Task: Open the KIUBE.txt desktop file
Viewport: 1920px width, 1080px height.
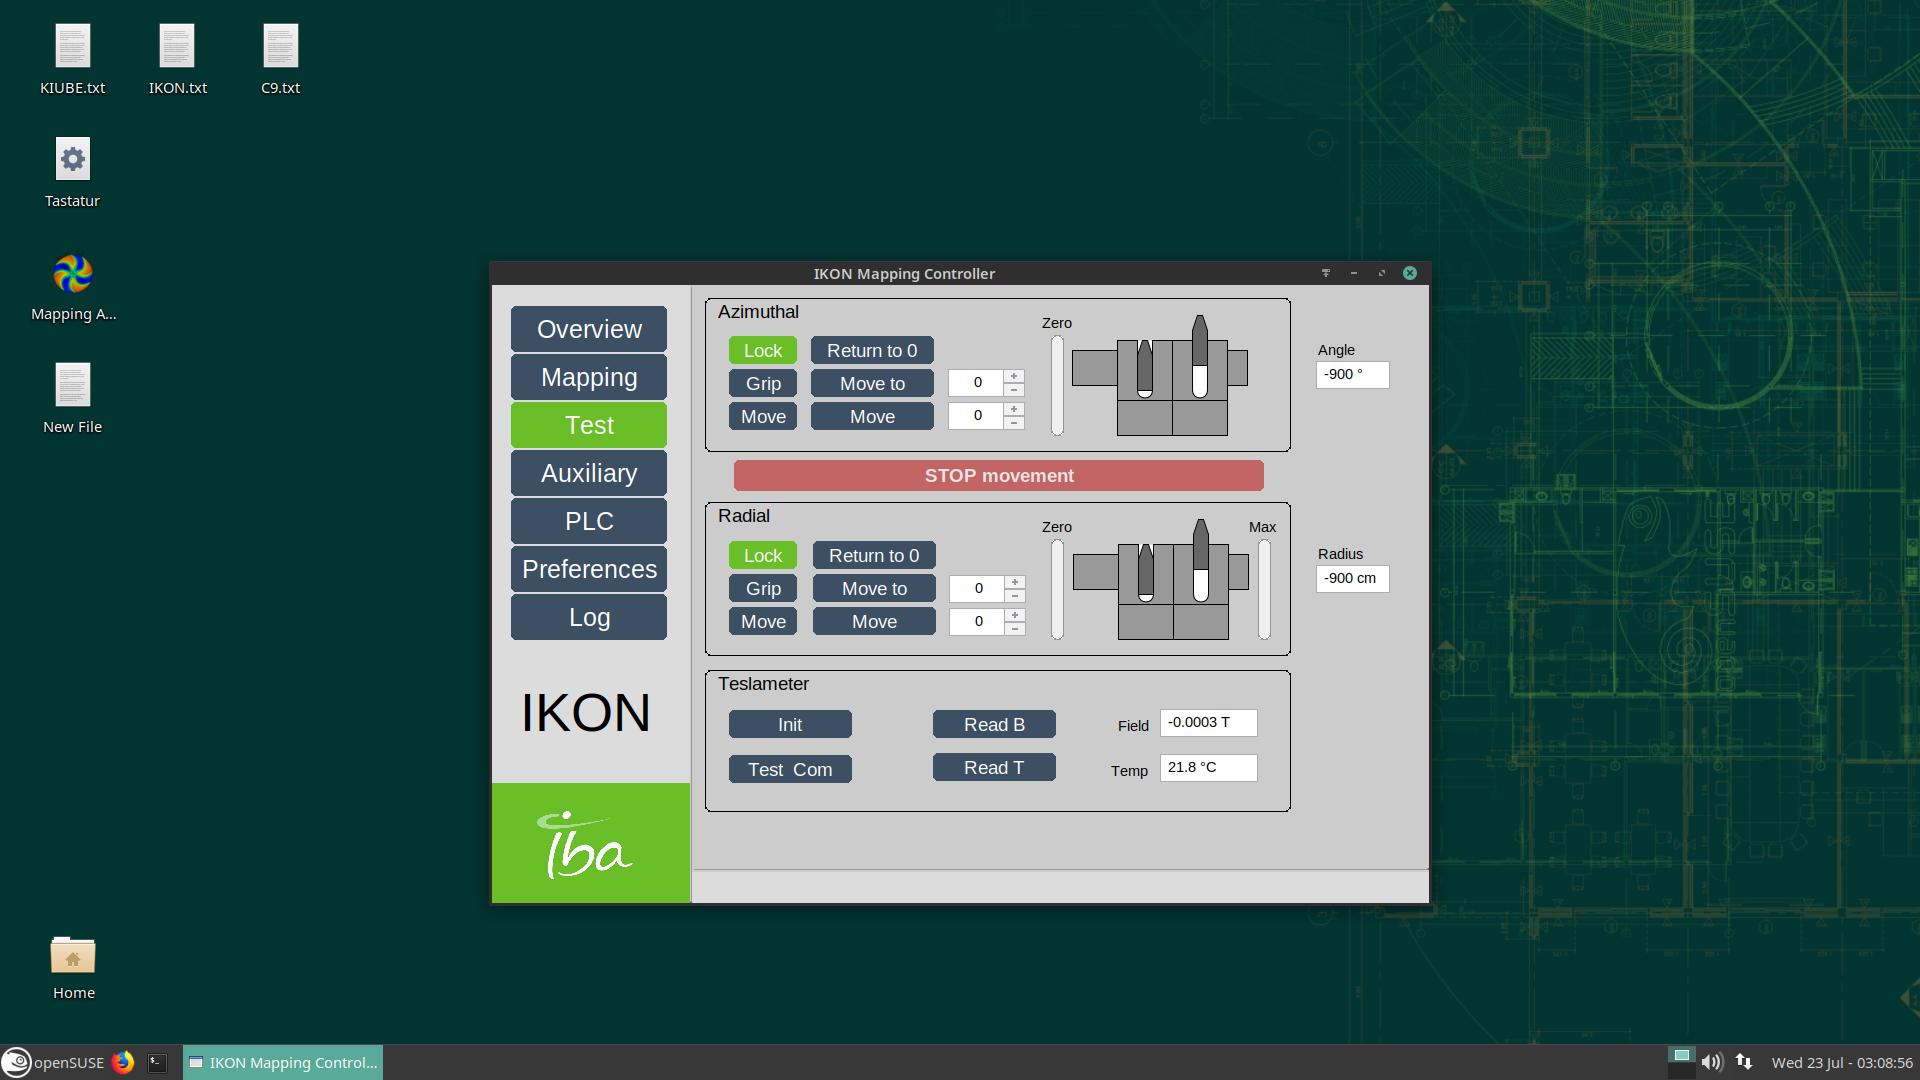Action: pyautogui.click(x=72, y=60)
